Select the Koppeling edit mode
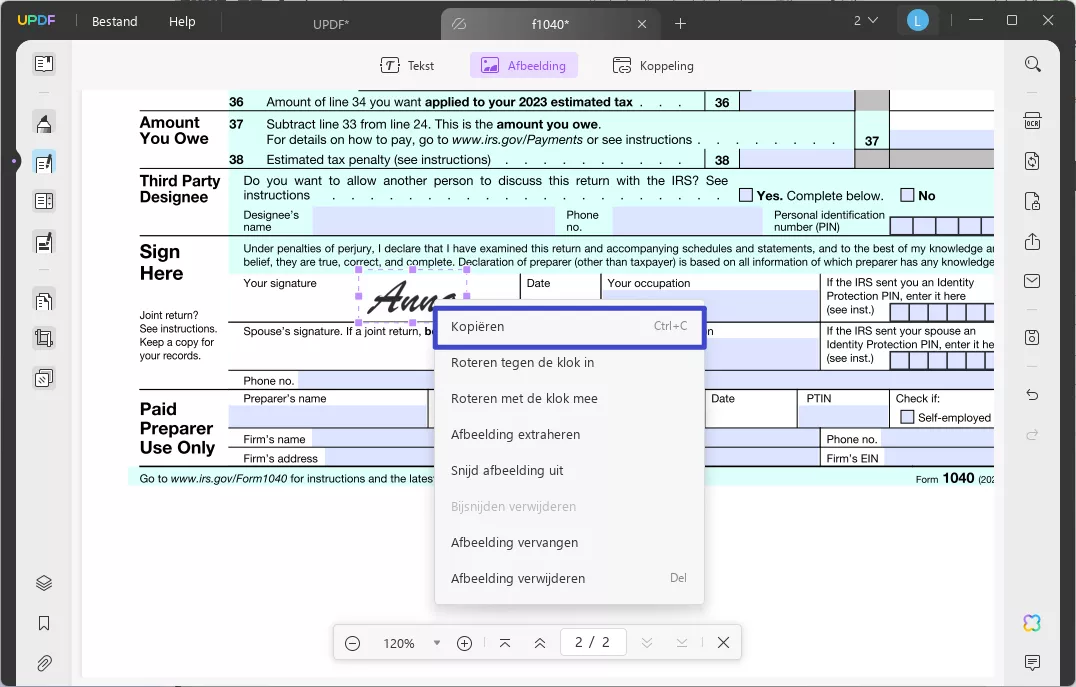This screenshot has height=687, width=1076. pyautogui.click(x=653, y=66)
